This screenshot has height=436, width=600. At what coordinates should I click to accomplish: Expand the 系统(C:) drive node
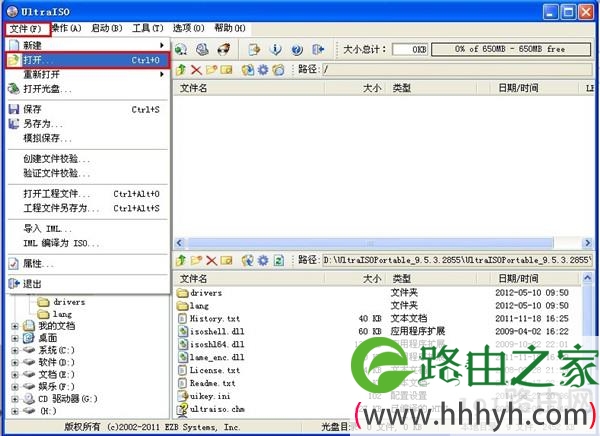15,350
